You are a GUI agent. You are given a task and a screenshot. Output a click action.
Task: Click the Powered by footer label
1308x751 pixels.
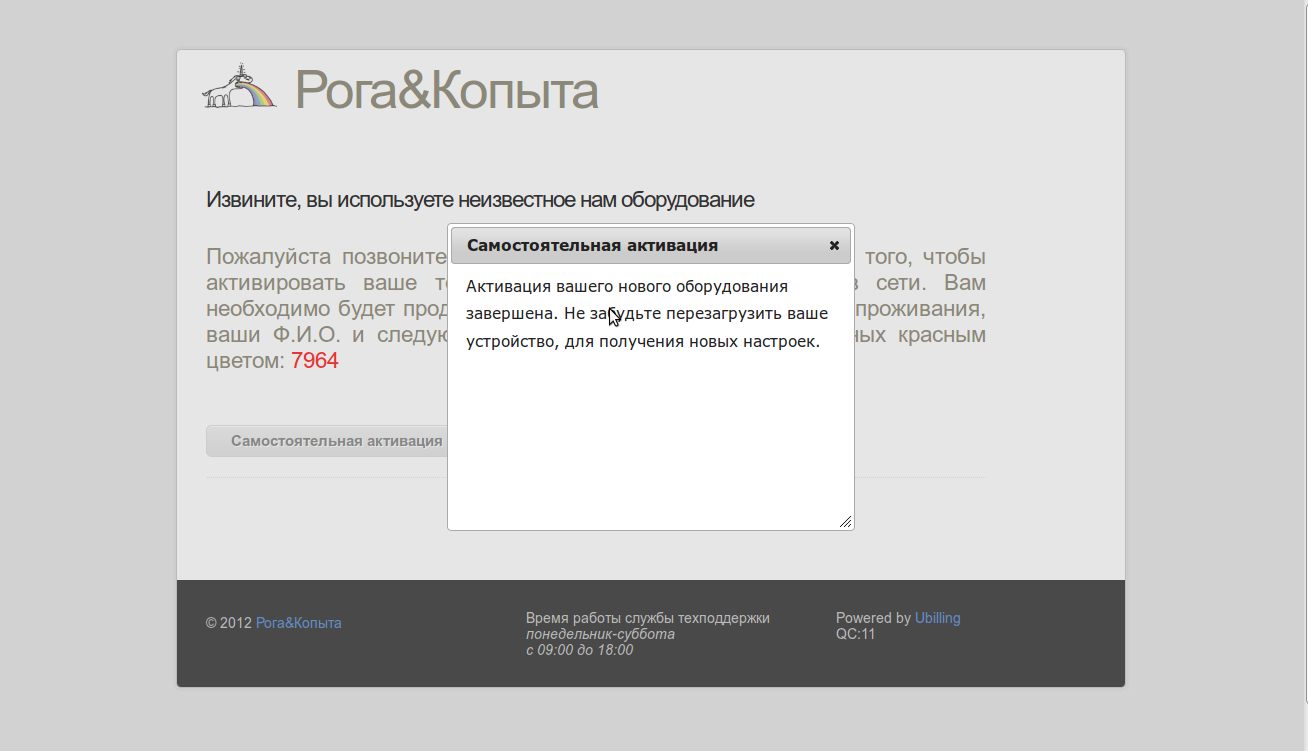click(873, 618)
